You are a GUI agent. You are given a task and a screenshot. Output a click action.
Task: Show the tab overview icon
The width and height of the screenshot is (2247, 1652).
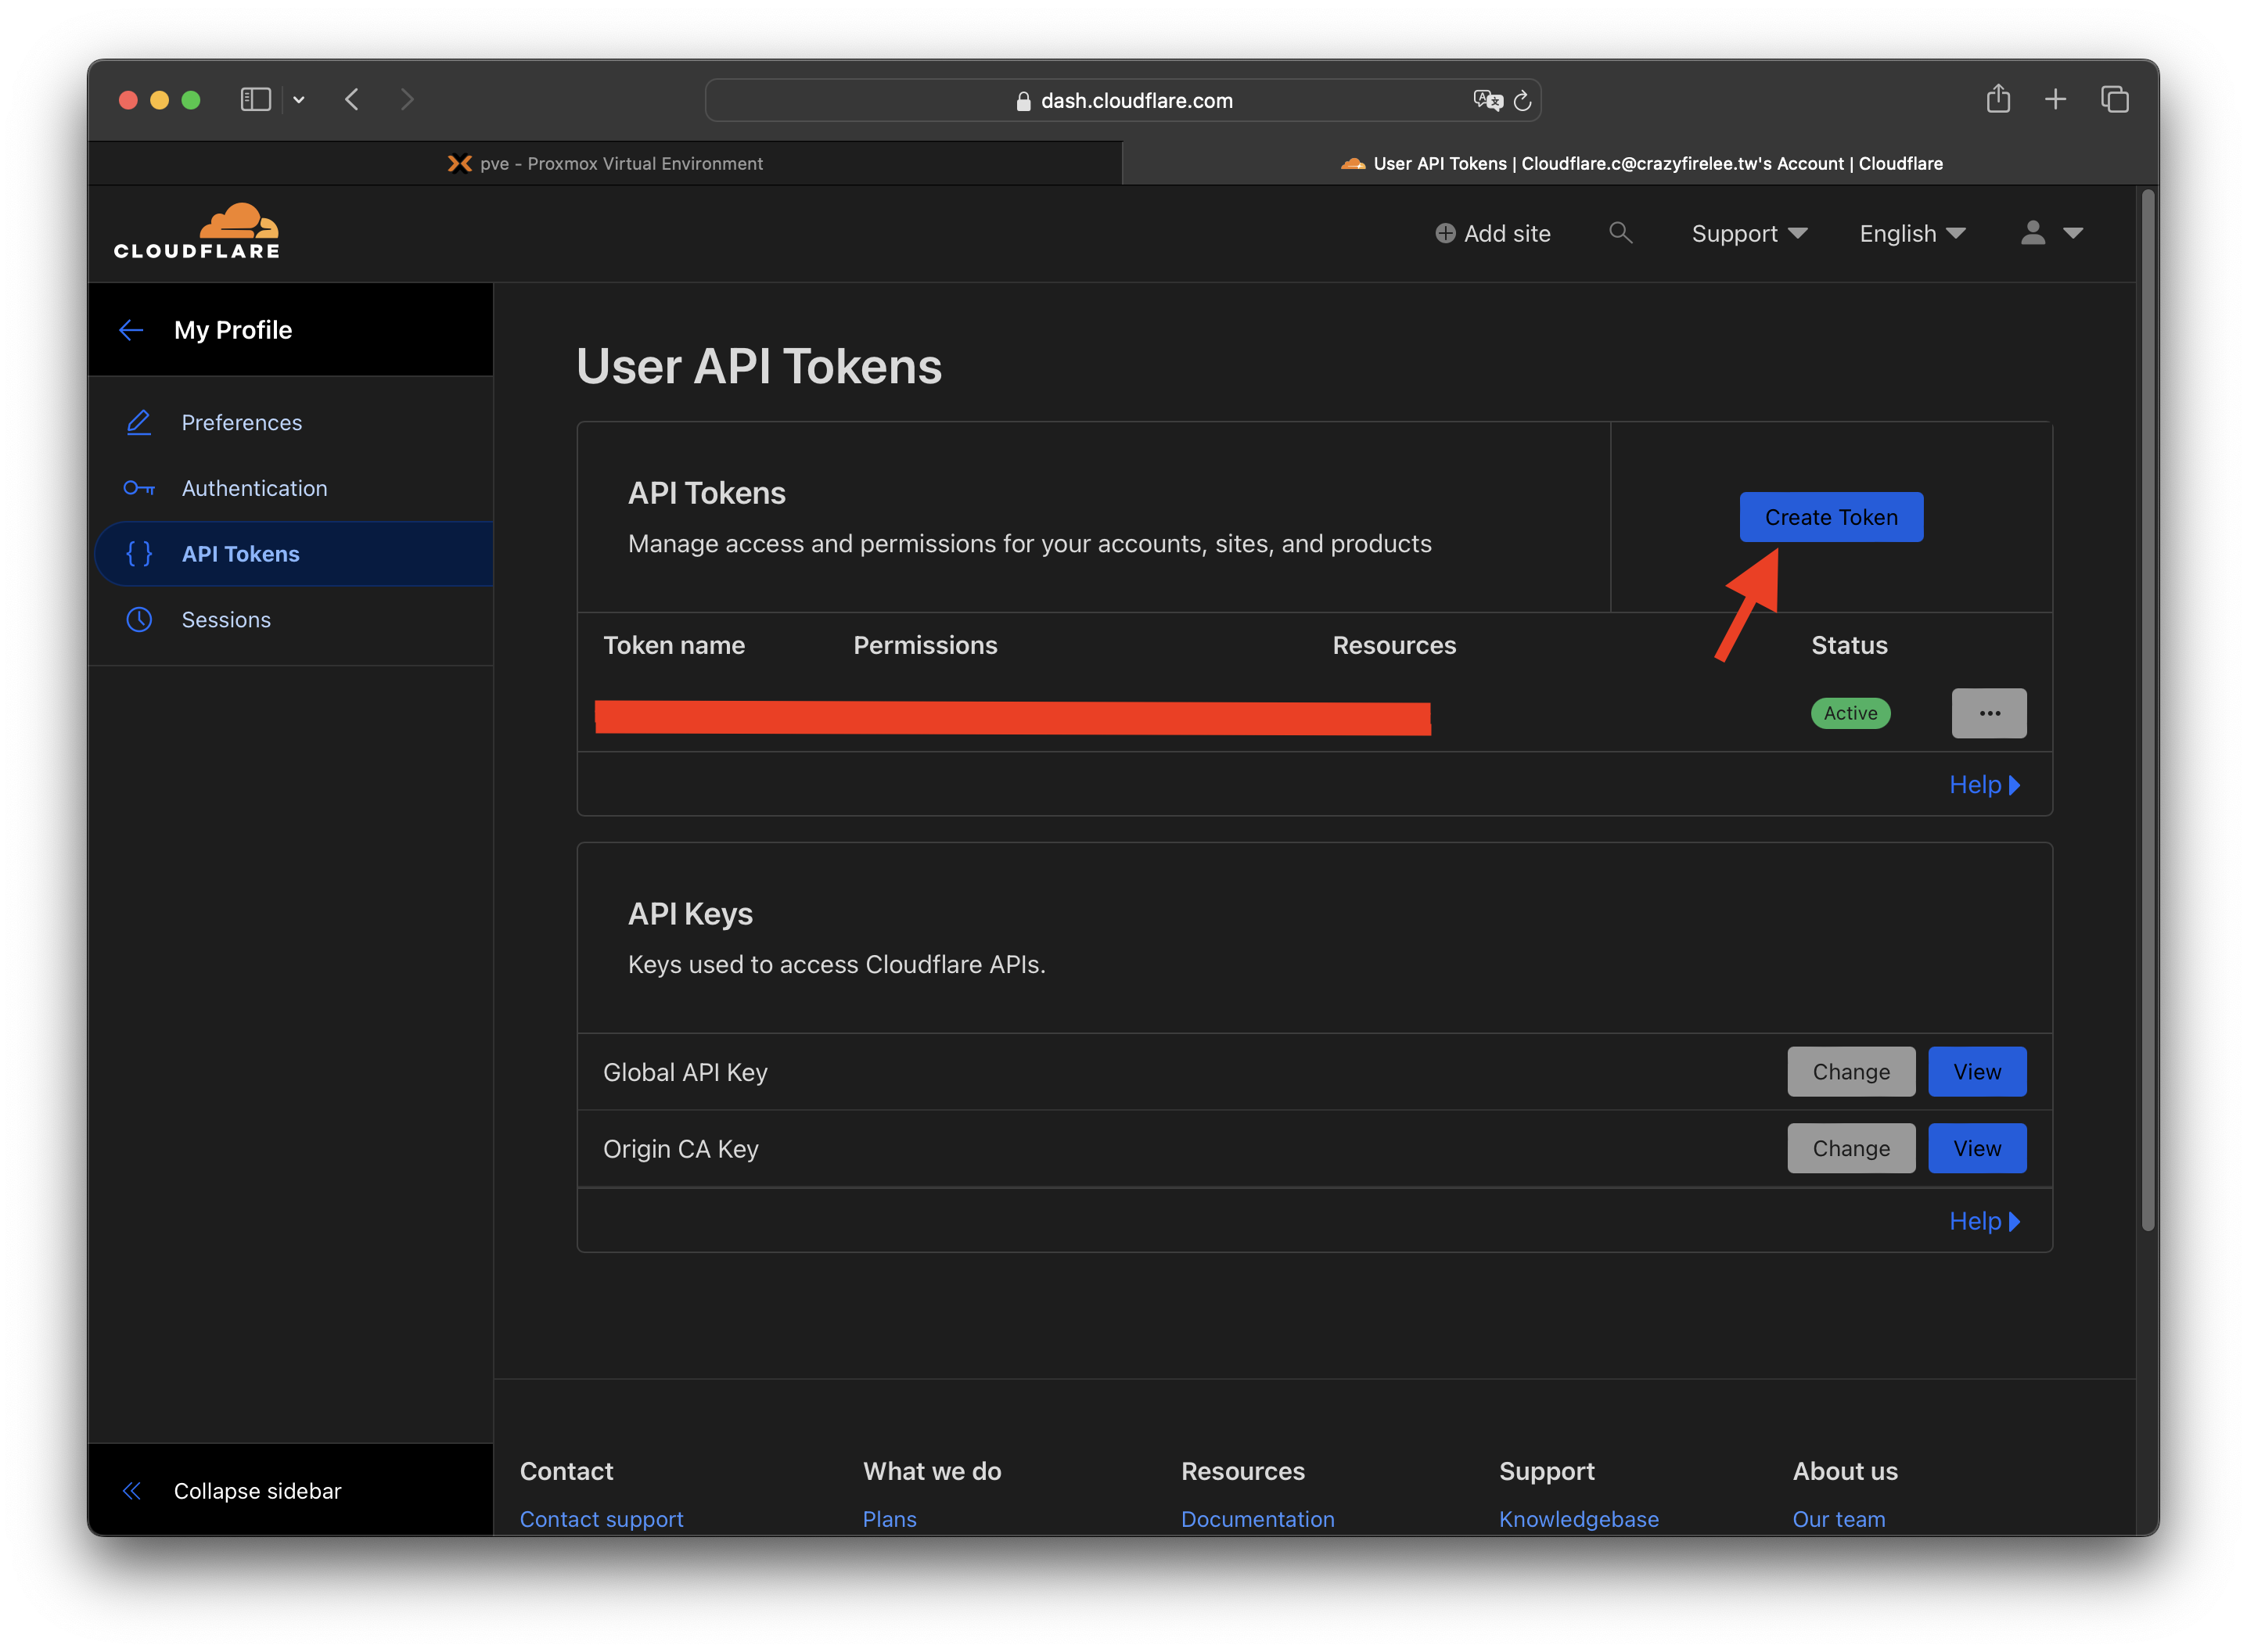tap(2114, 99)
